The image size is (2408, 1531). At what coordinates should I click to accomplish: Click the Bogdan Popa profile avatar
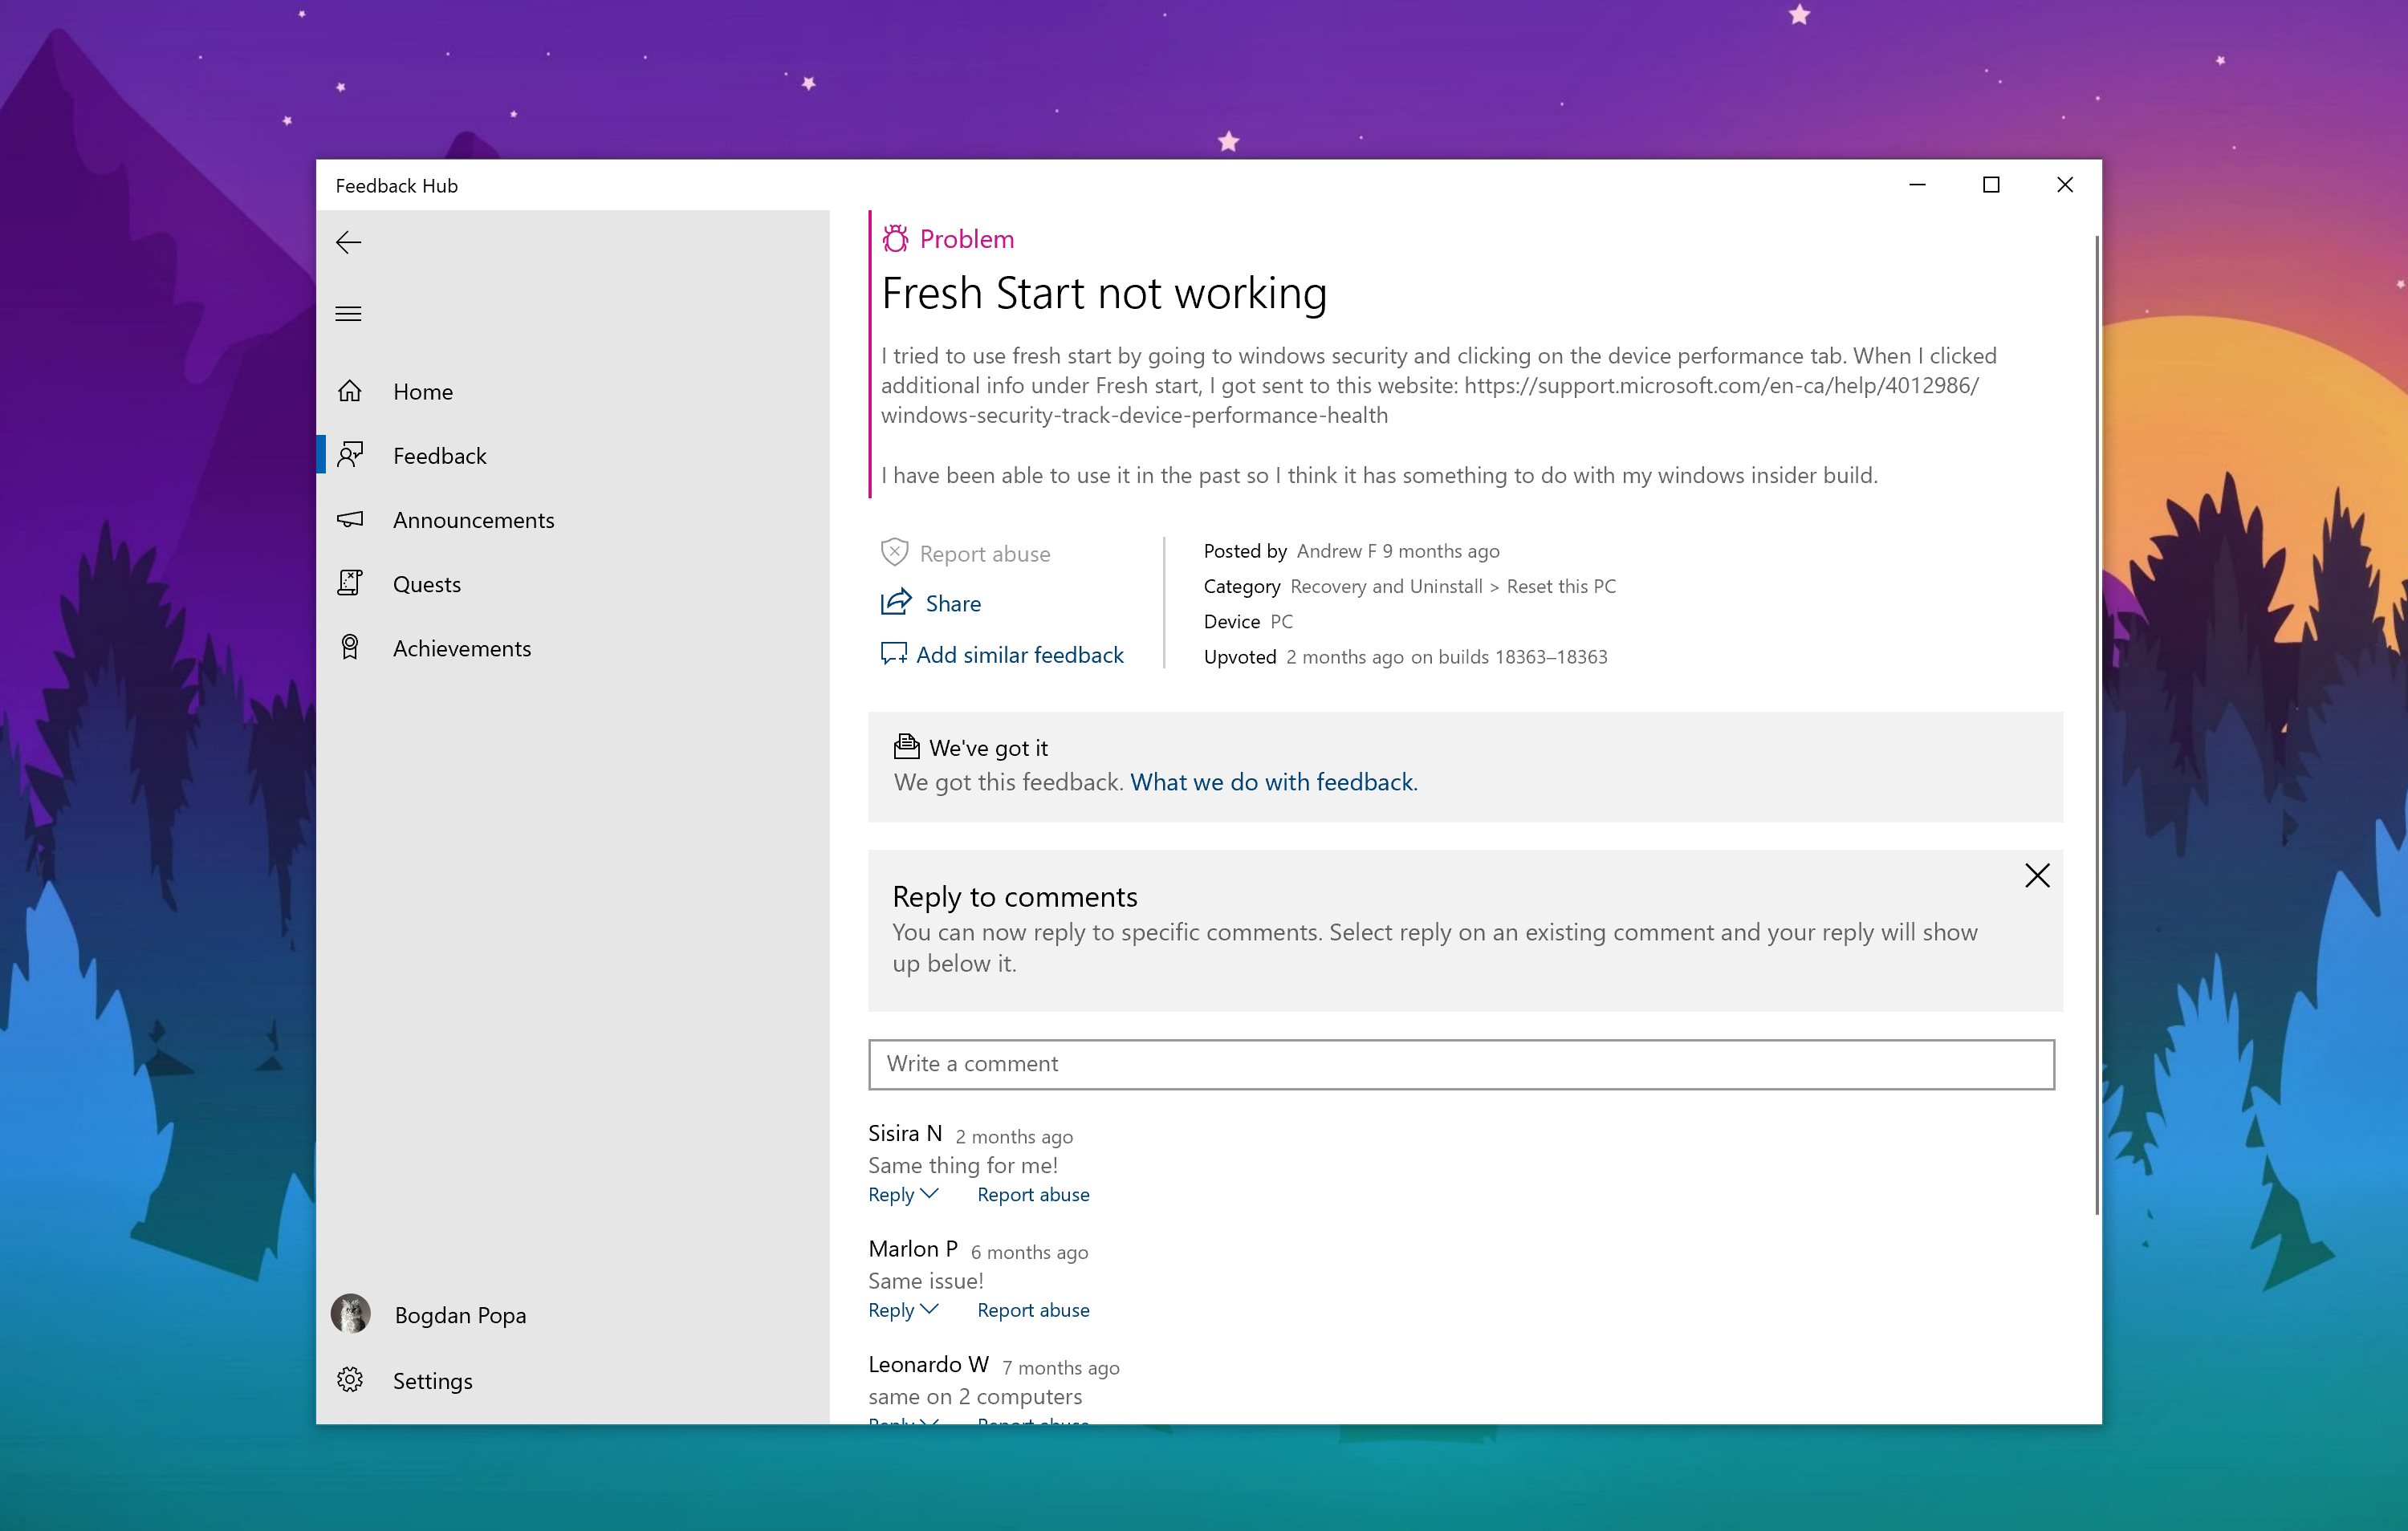351,1314
